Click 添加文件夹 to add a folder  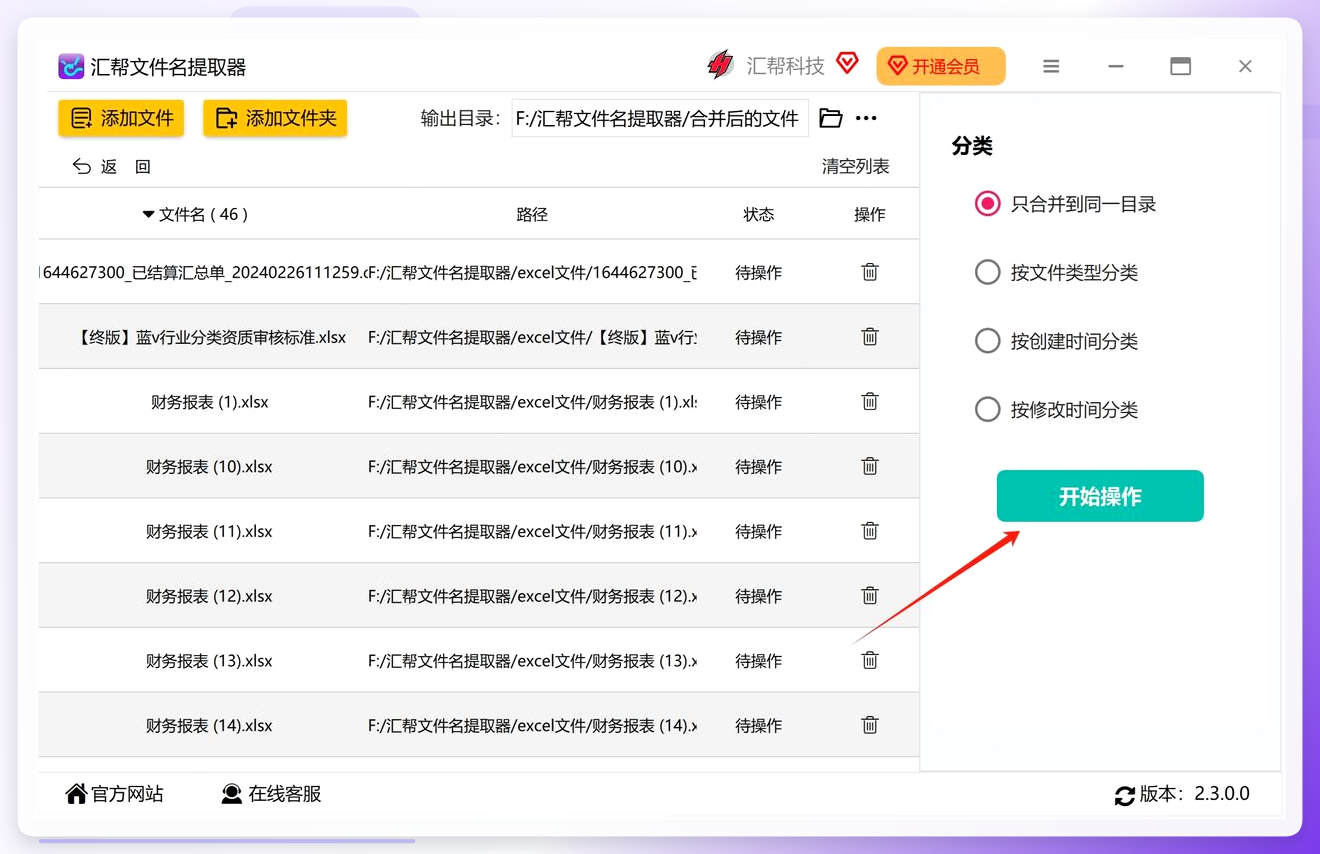[275, 118]
